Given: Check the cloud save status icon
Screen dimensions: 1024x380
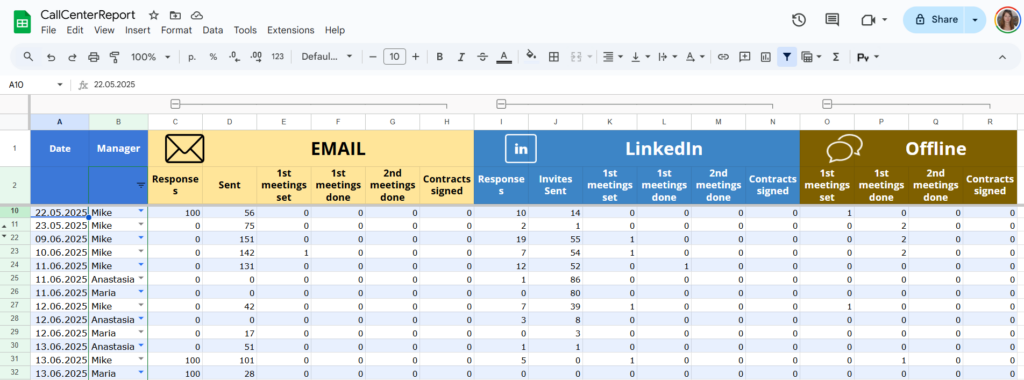Looking at the screenshot, I should (197, 15).
